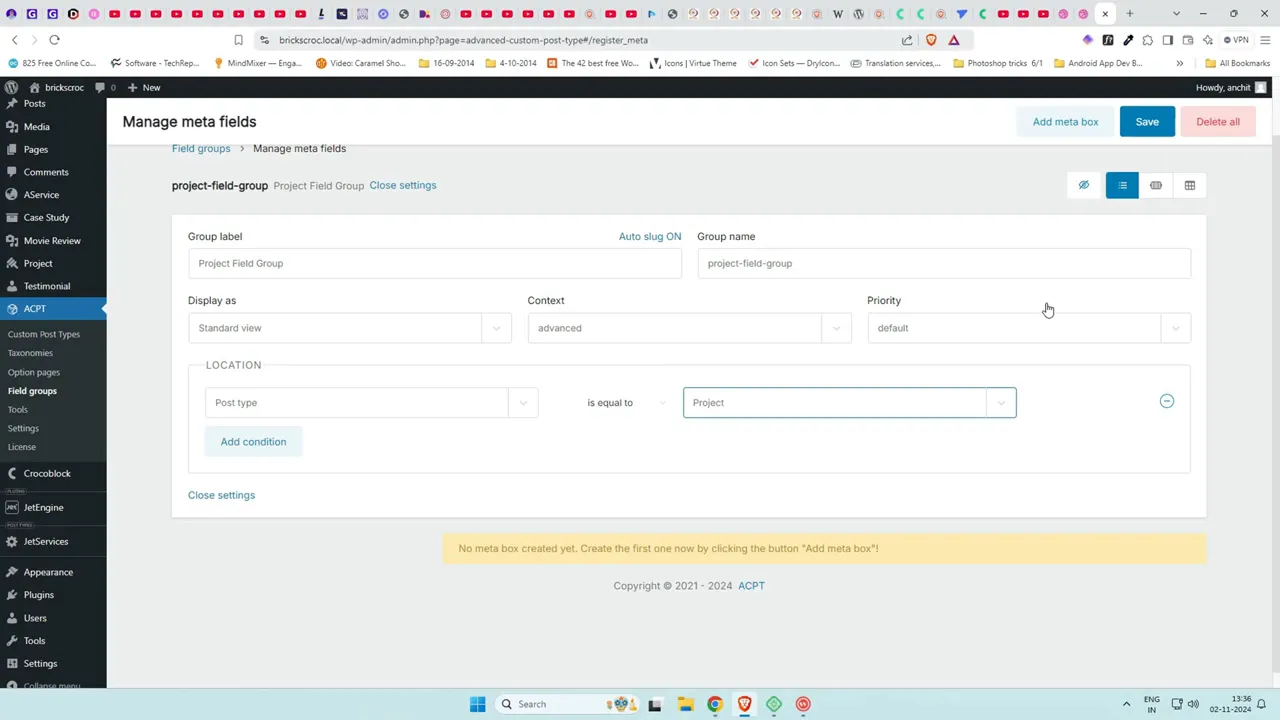
Task: Toggle the hidden-eye visibility icon
Action: [1083, 185]
